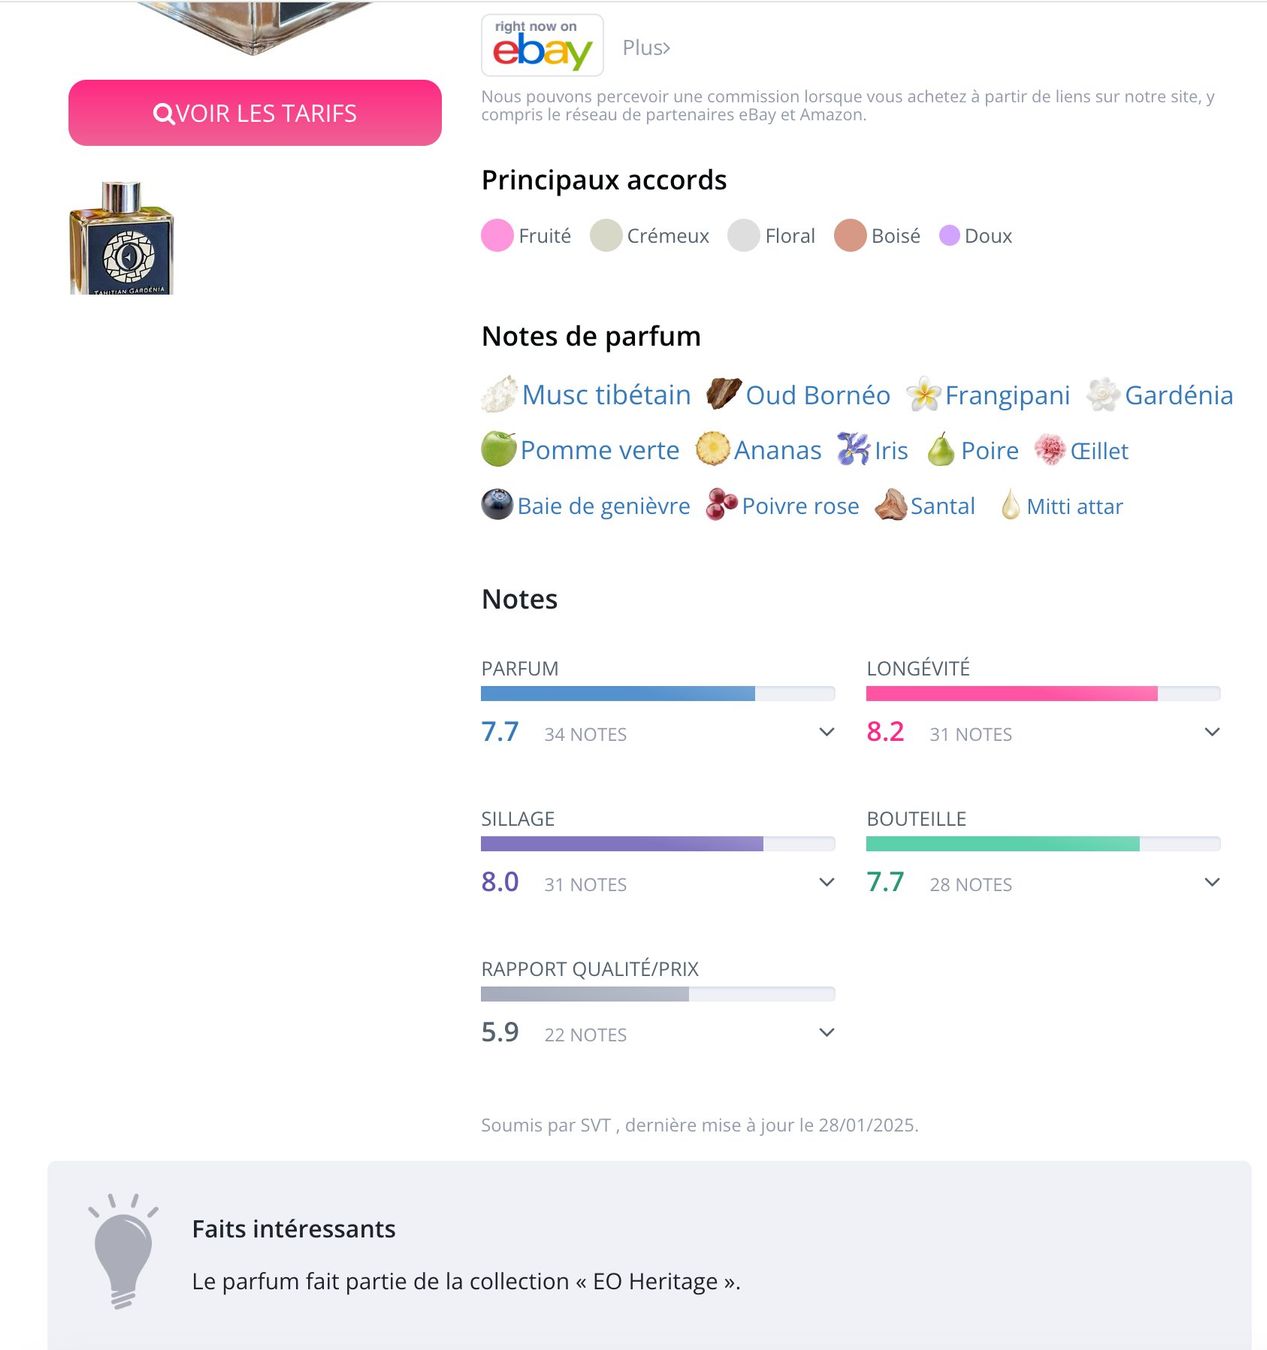Viewport: 1267px width, 1350px height.
Task: Expand Rapport qualité/prix rating chevron
Action: pos(827,1032)
